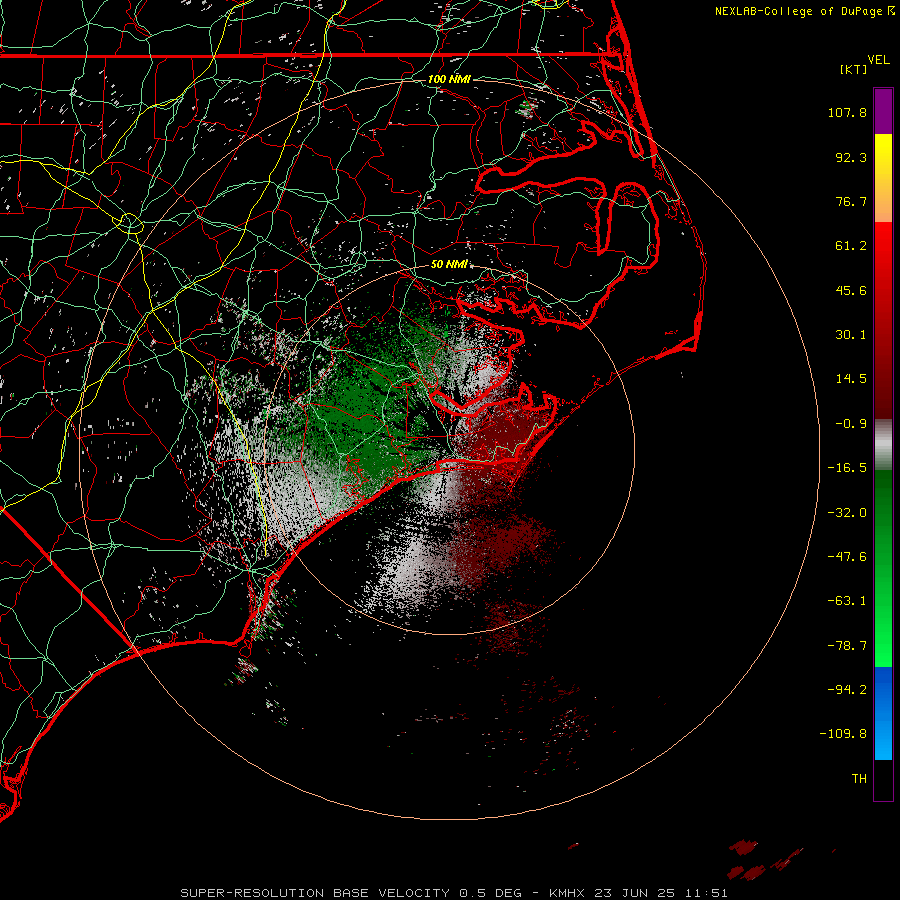Click the -109.8 legend value

(x=844, y=734)
